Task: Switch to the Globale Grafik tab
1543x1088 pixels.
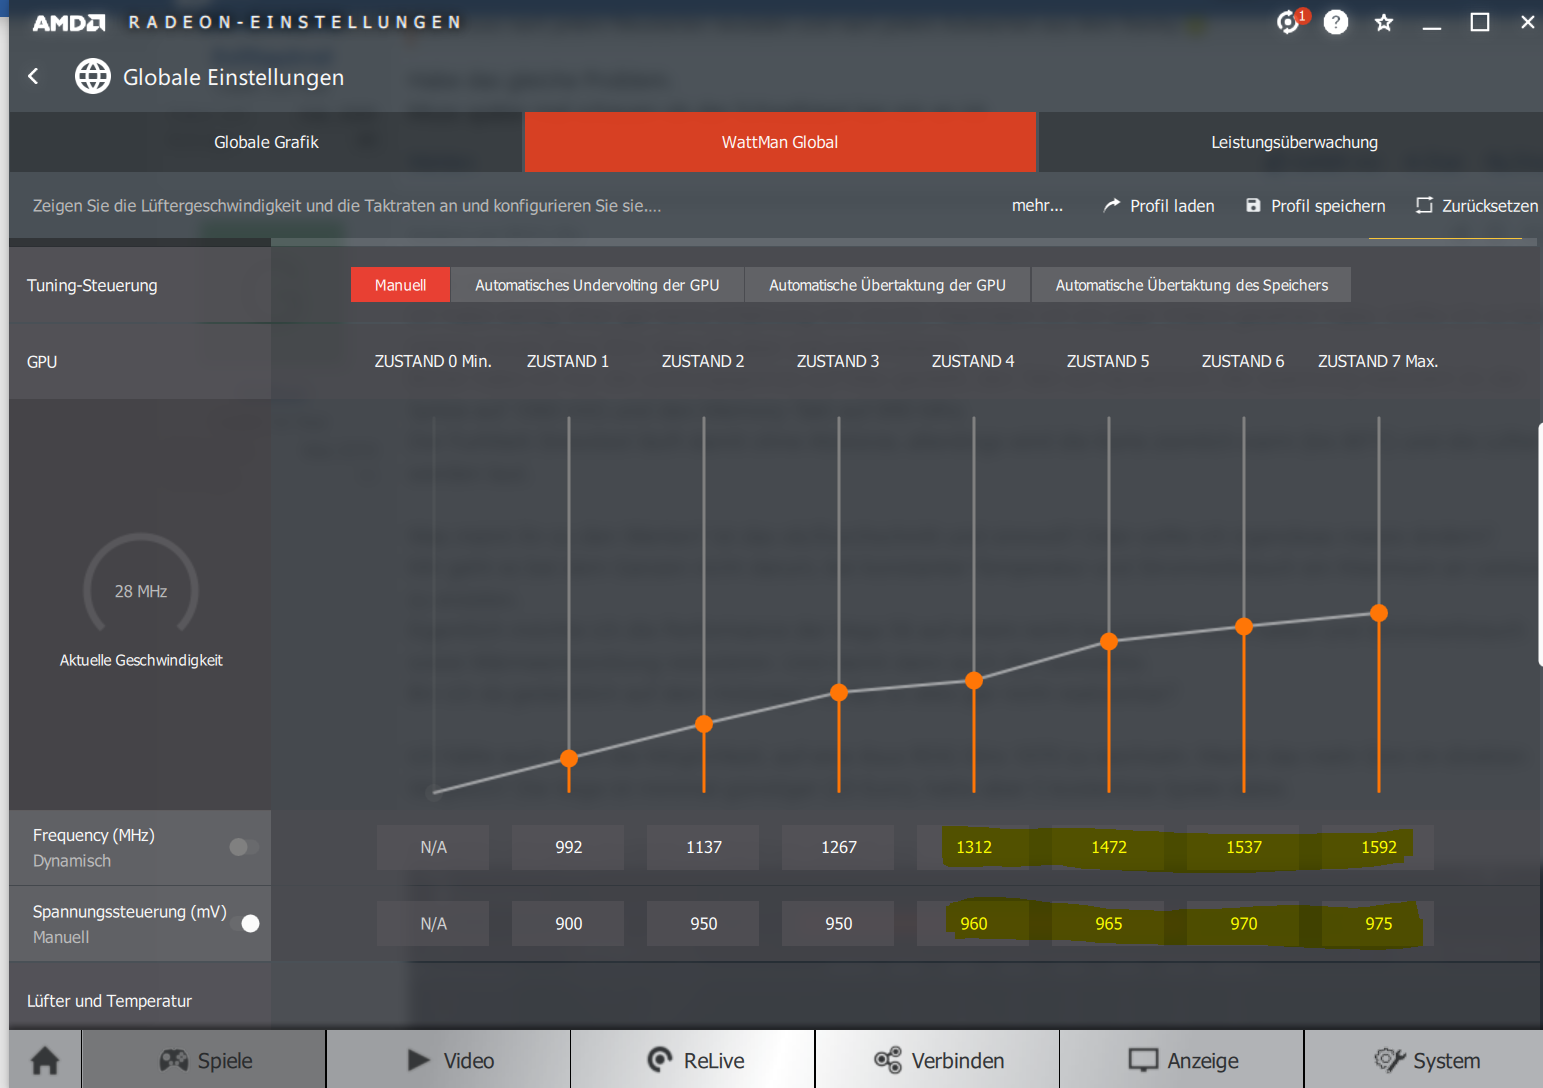Action: pos(266,142)
